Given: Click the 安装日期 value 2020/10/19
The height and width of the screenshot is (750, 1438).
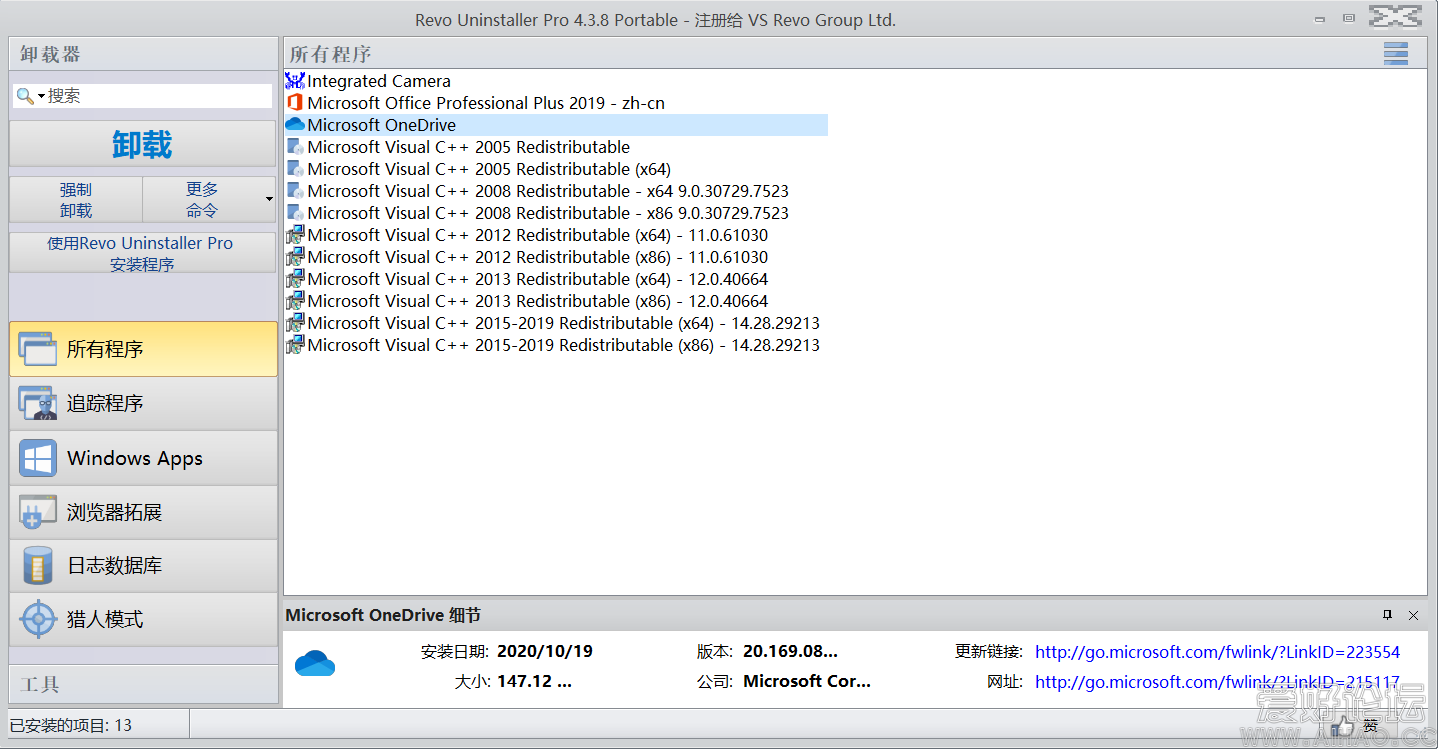Looking at the screenshot, I should point(545,651).
